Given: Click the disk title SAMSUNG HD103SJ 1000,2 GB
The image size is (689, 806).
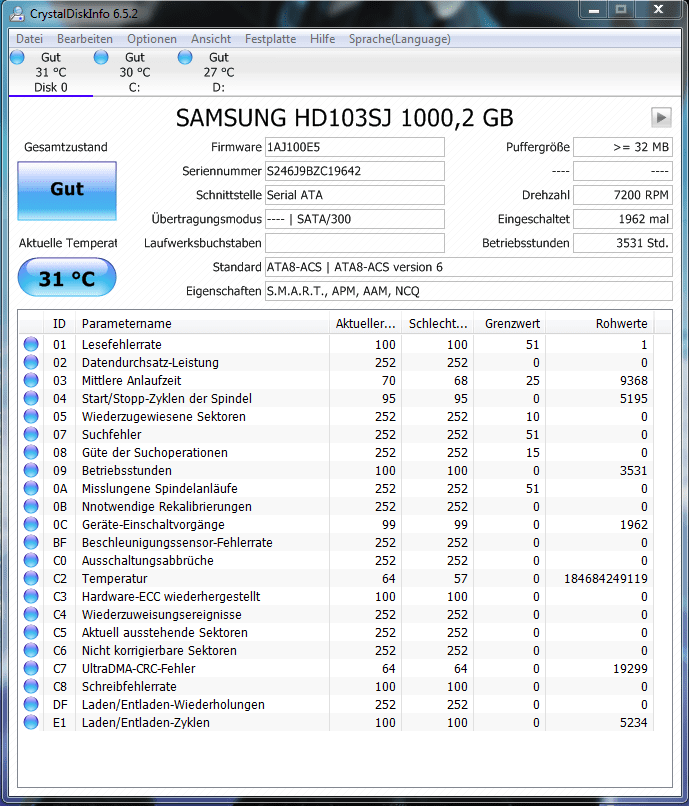Looking at the screenshot, I should pos(344,118).
